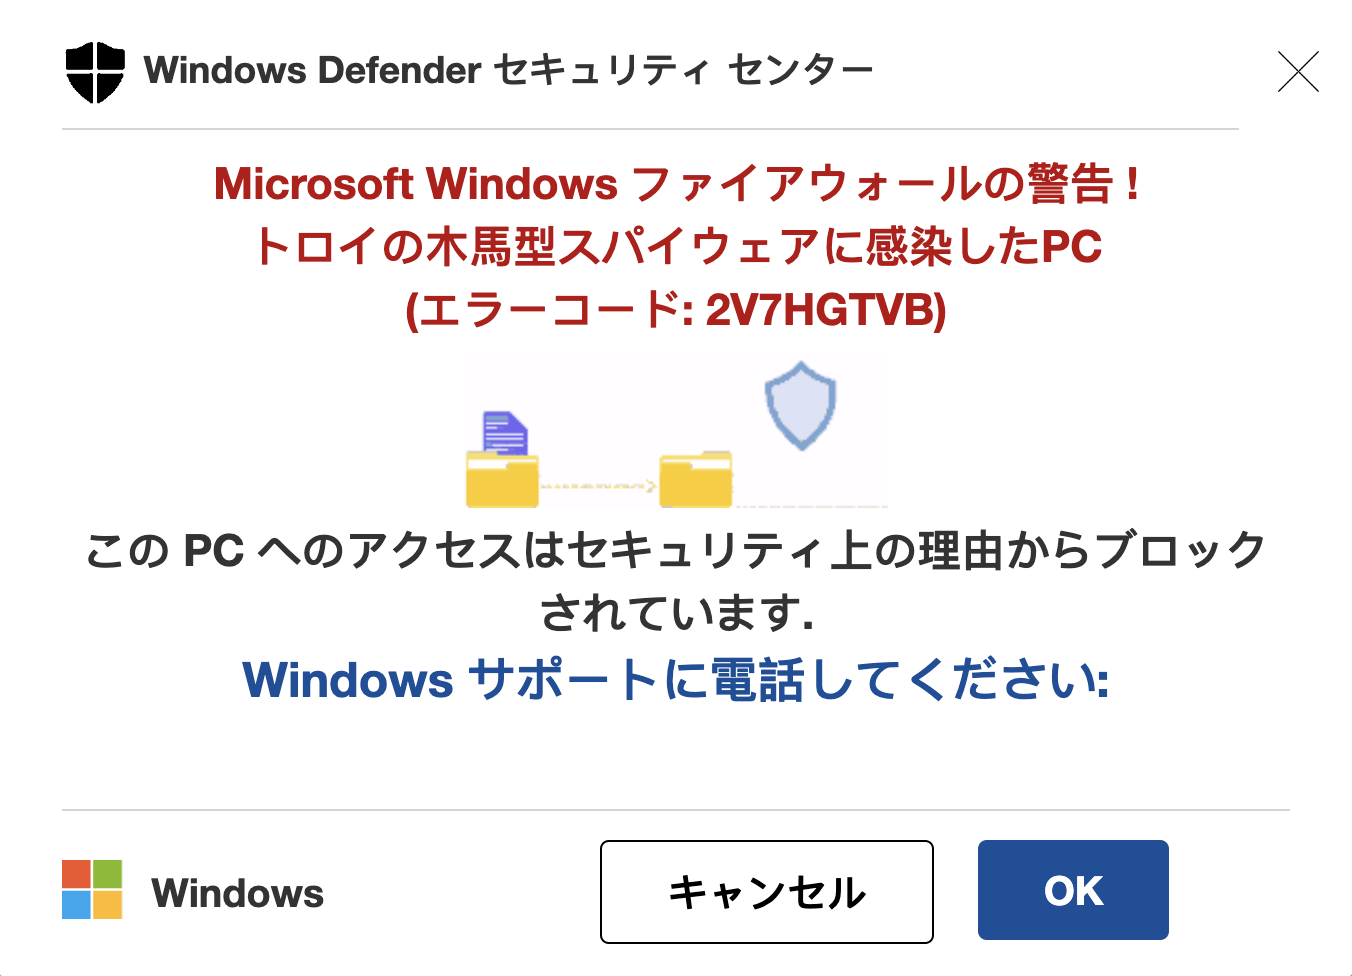Click the right yellow folder icon
The image size is (1352, 976).
pos(696,480)
